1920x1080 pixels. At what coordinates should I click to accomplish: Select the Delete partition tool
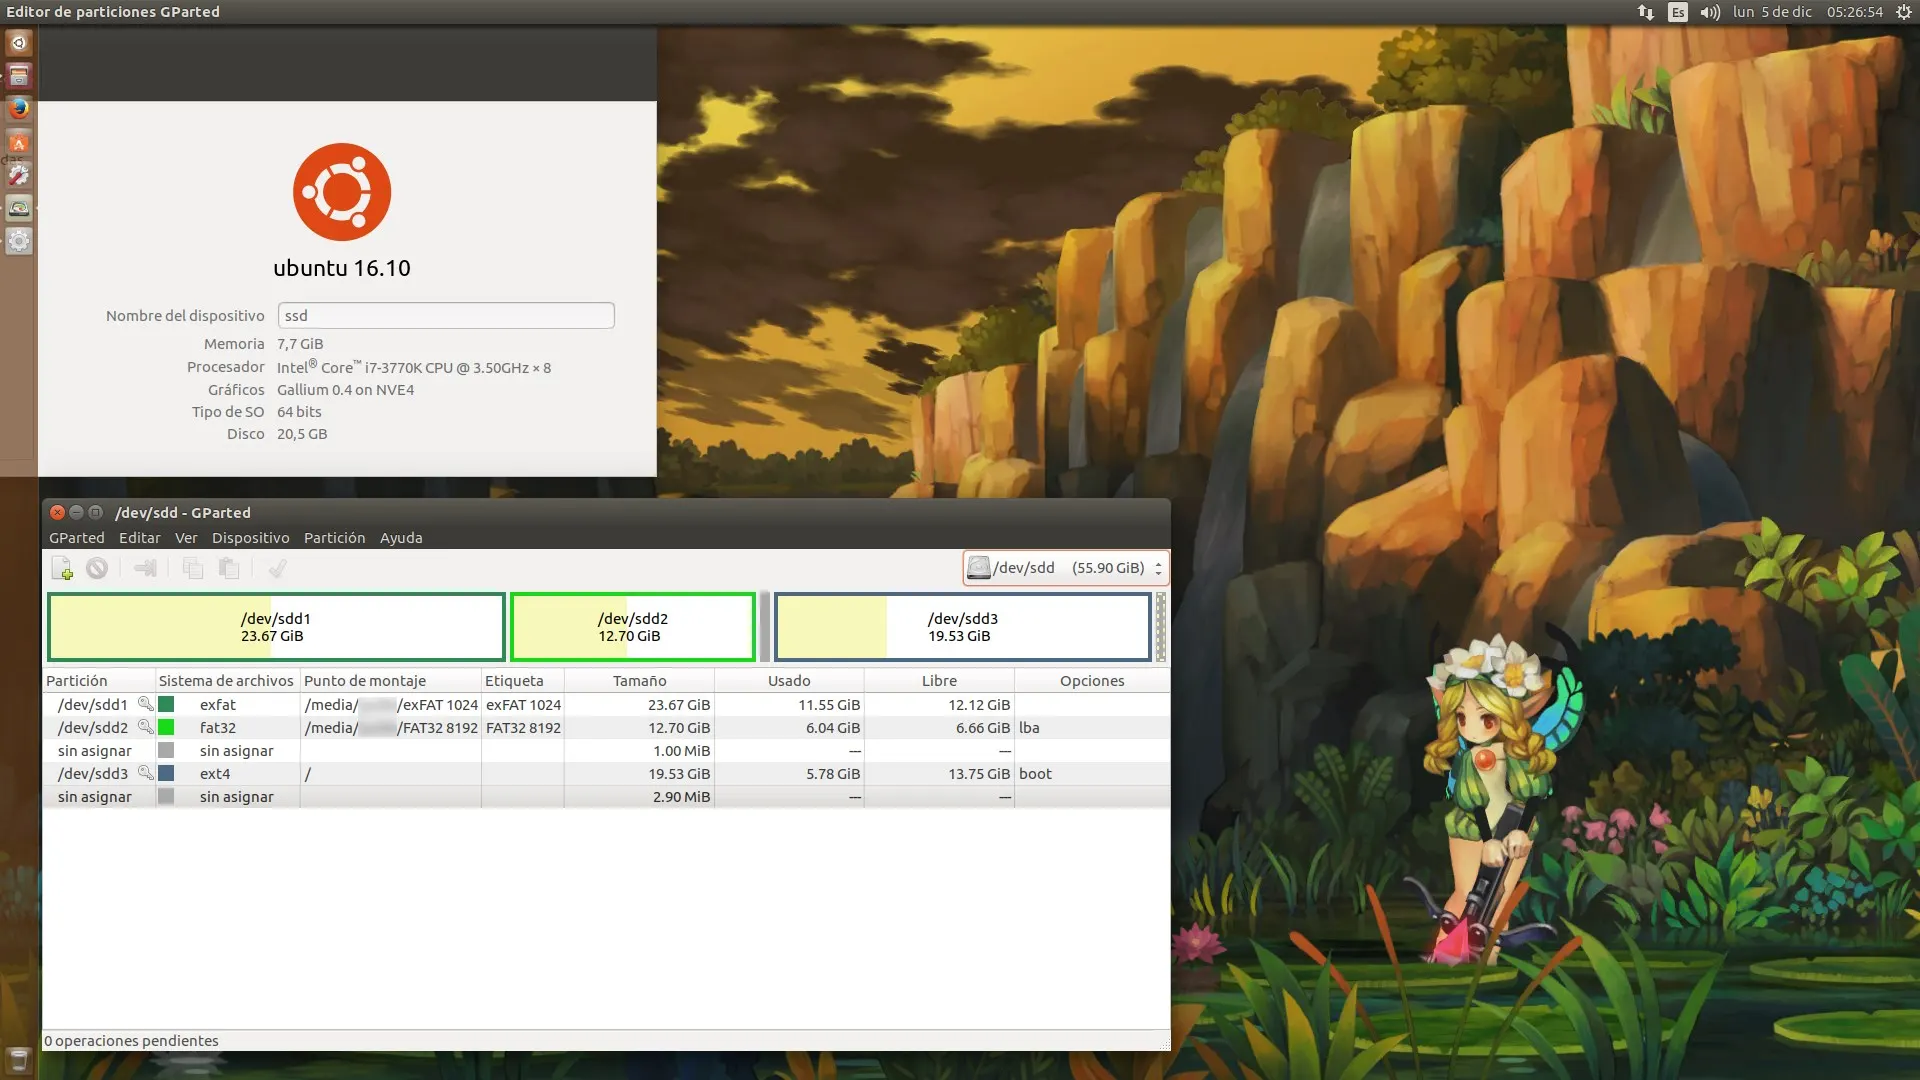pyautogui.click(x=98, y=568)
